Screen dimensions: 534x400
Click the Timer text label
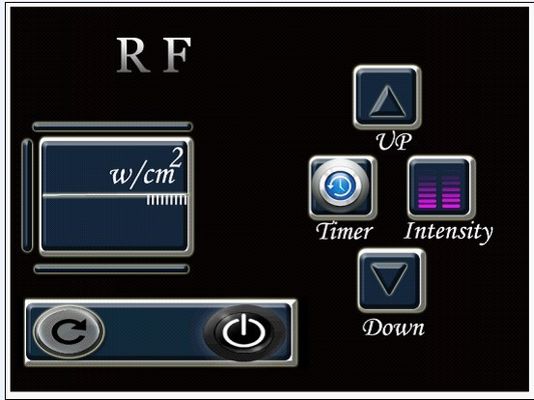(x=344, y=231)
